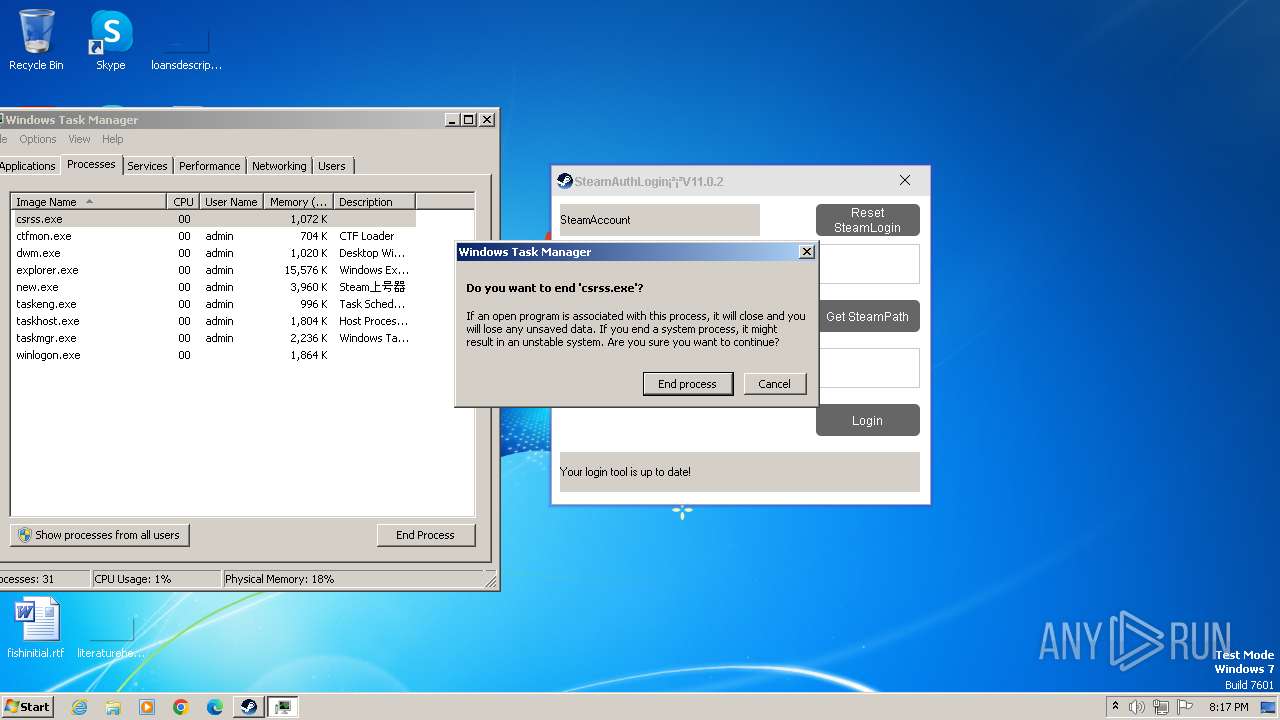
Task: Click the Get SteamPath button
Action: [x=868, y=317]
